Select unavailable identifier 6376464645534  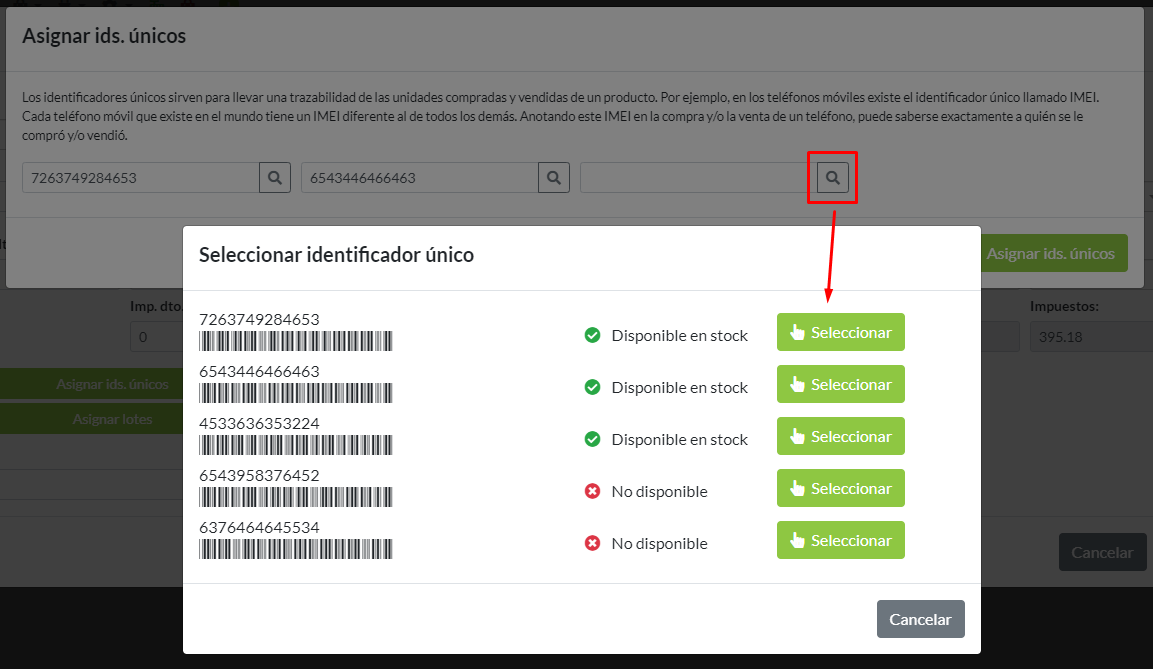pyautogui.click(x=840, y=540)
